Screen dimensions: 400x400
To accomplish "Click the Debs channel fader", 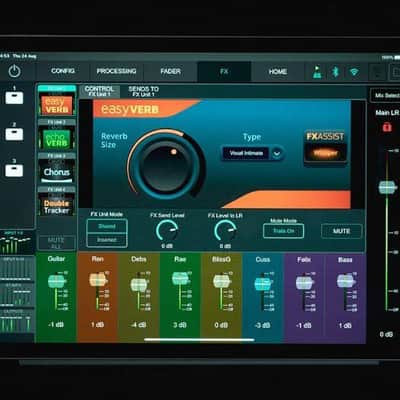I will (139, 285).
